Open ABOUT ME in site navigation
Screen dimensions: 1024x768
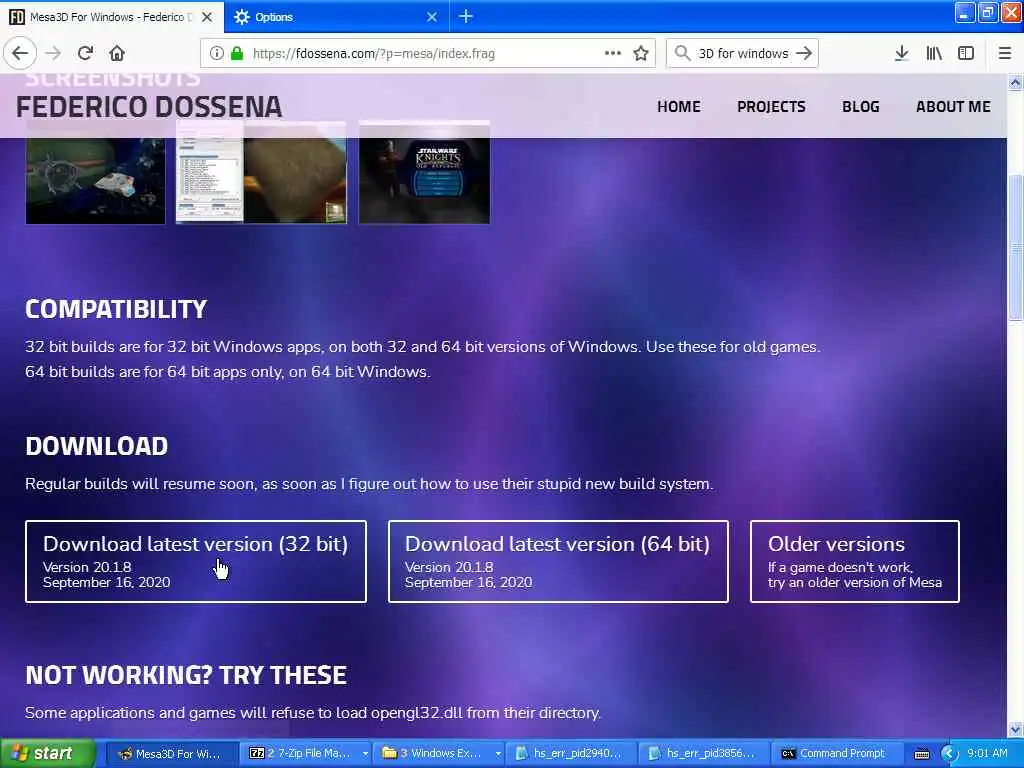pos(953,106)
